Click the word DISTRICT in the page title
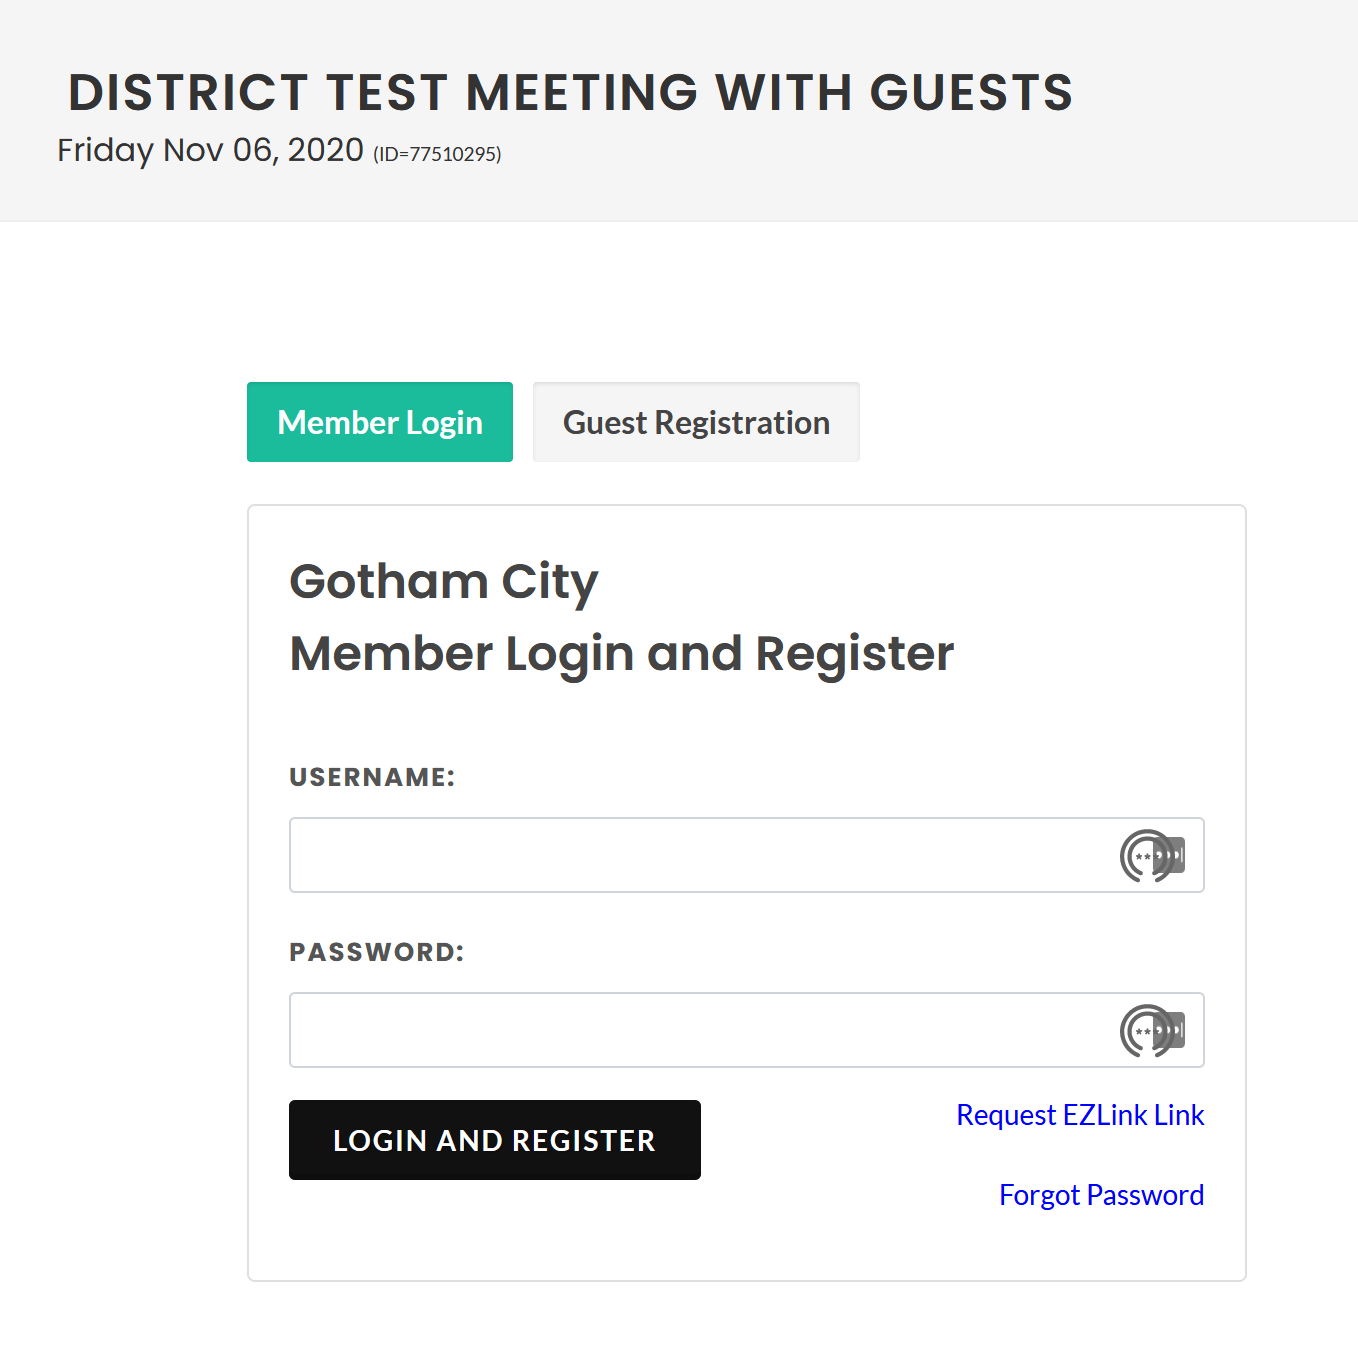 coord(188,93)
